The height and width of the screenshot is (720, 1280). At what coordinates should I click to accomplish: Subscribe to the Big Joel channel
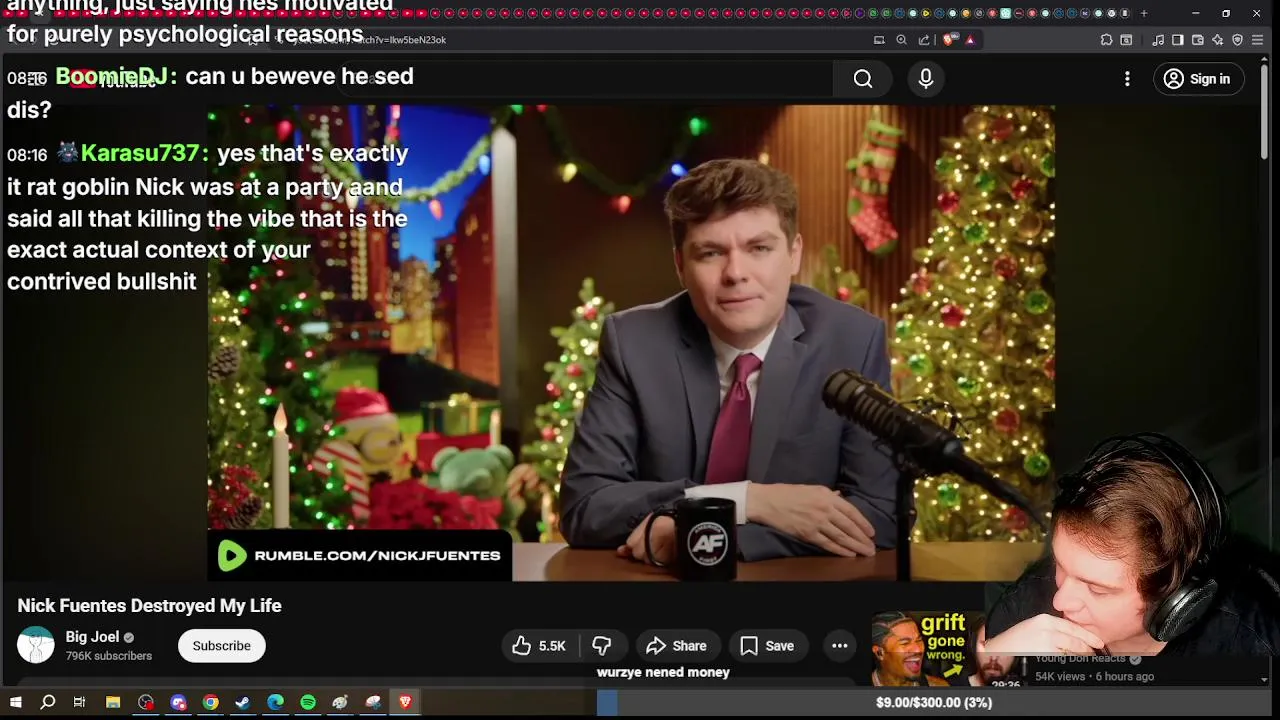coord(221,646)
